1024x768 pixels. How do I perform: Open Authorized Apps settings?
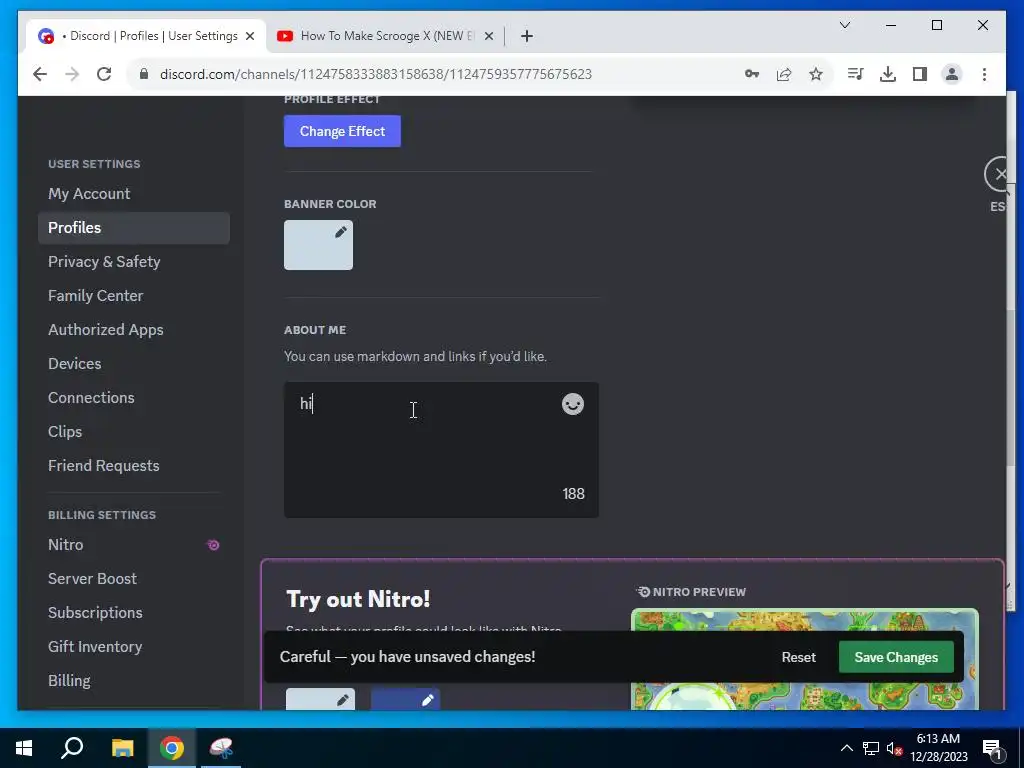tap(134, 330)
